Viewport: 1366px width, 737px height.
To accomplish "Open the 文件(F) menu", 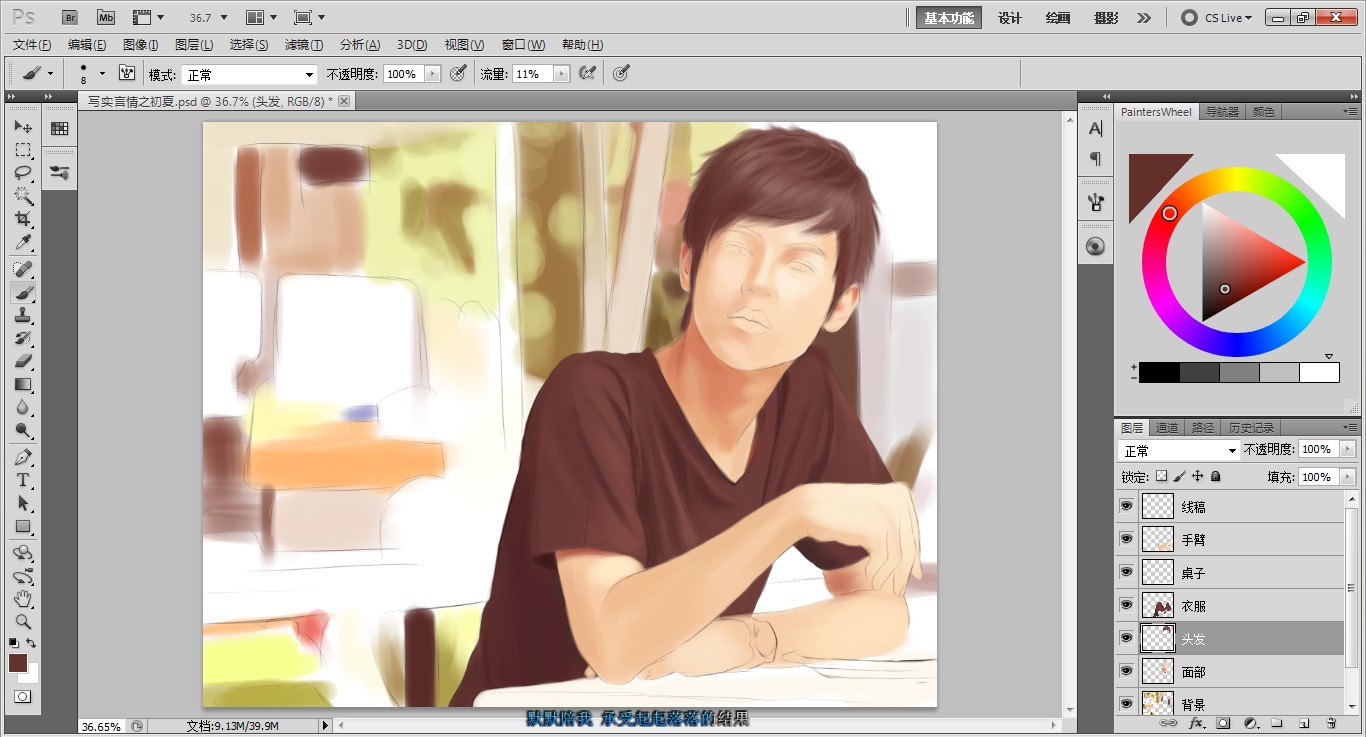I will (32, 45).
